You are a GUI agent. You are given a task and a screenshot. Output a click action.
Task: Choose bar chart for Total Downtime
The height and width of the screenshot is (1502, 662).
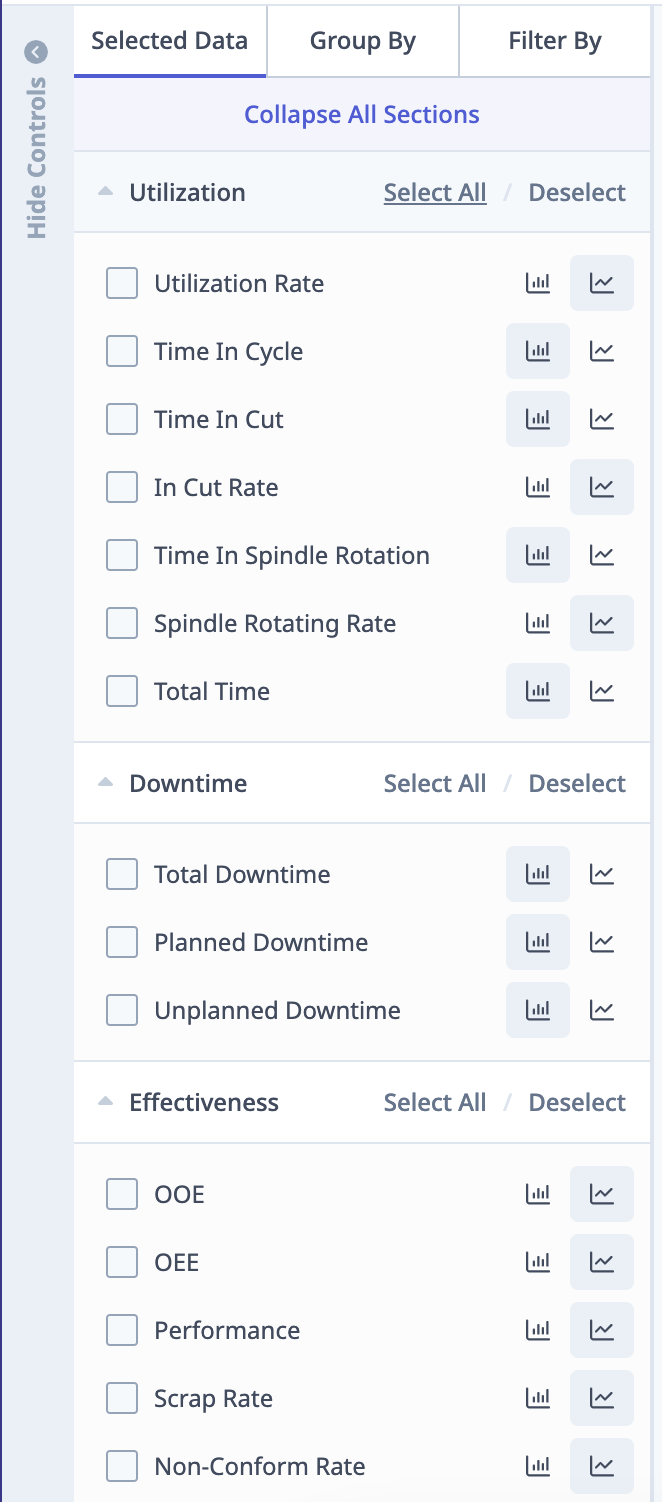(x=538, y=874)
